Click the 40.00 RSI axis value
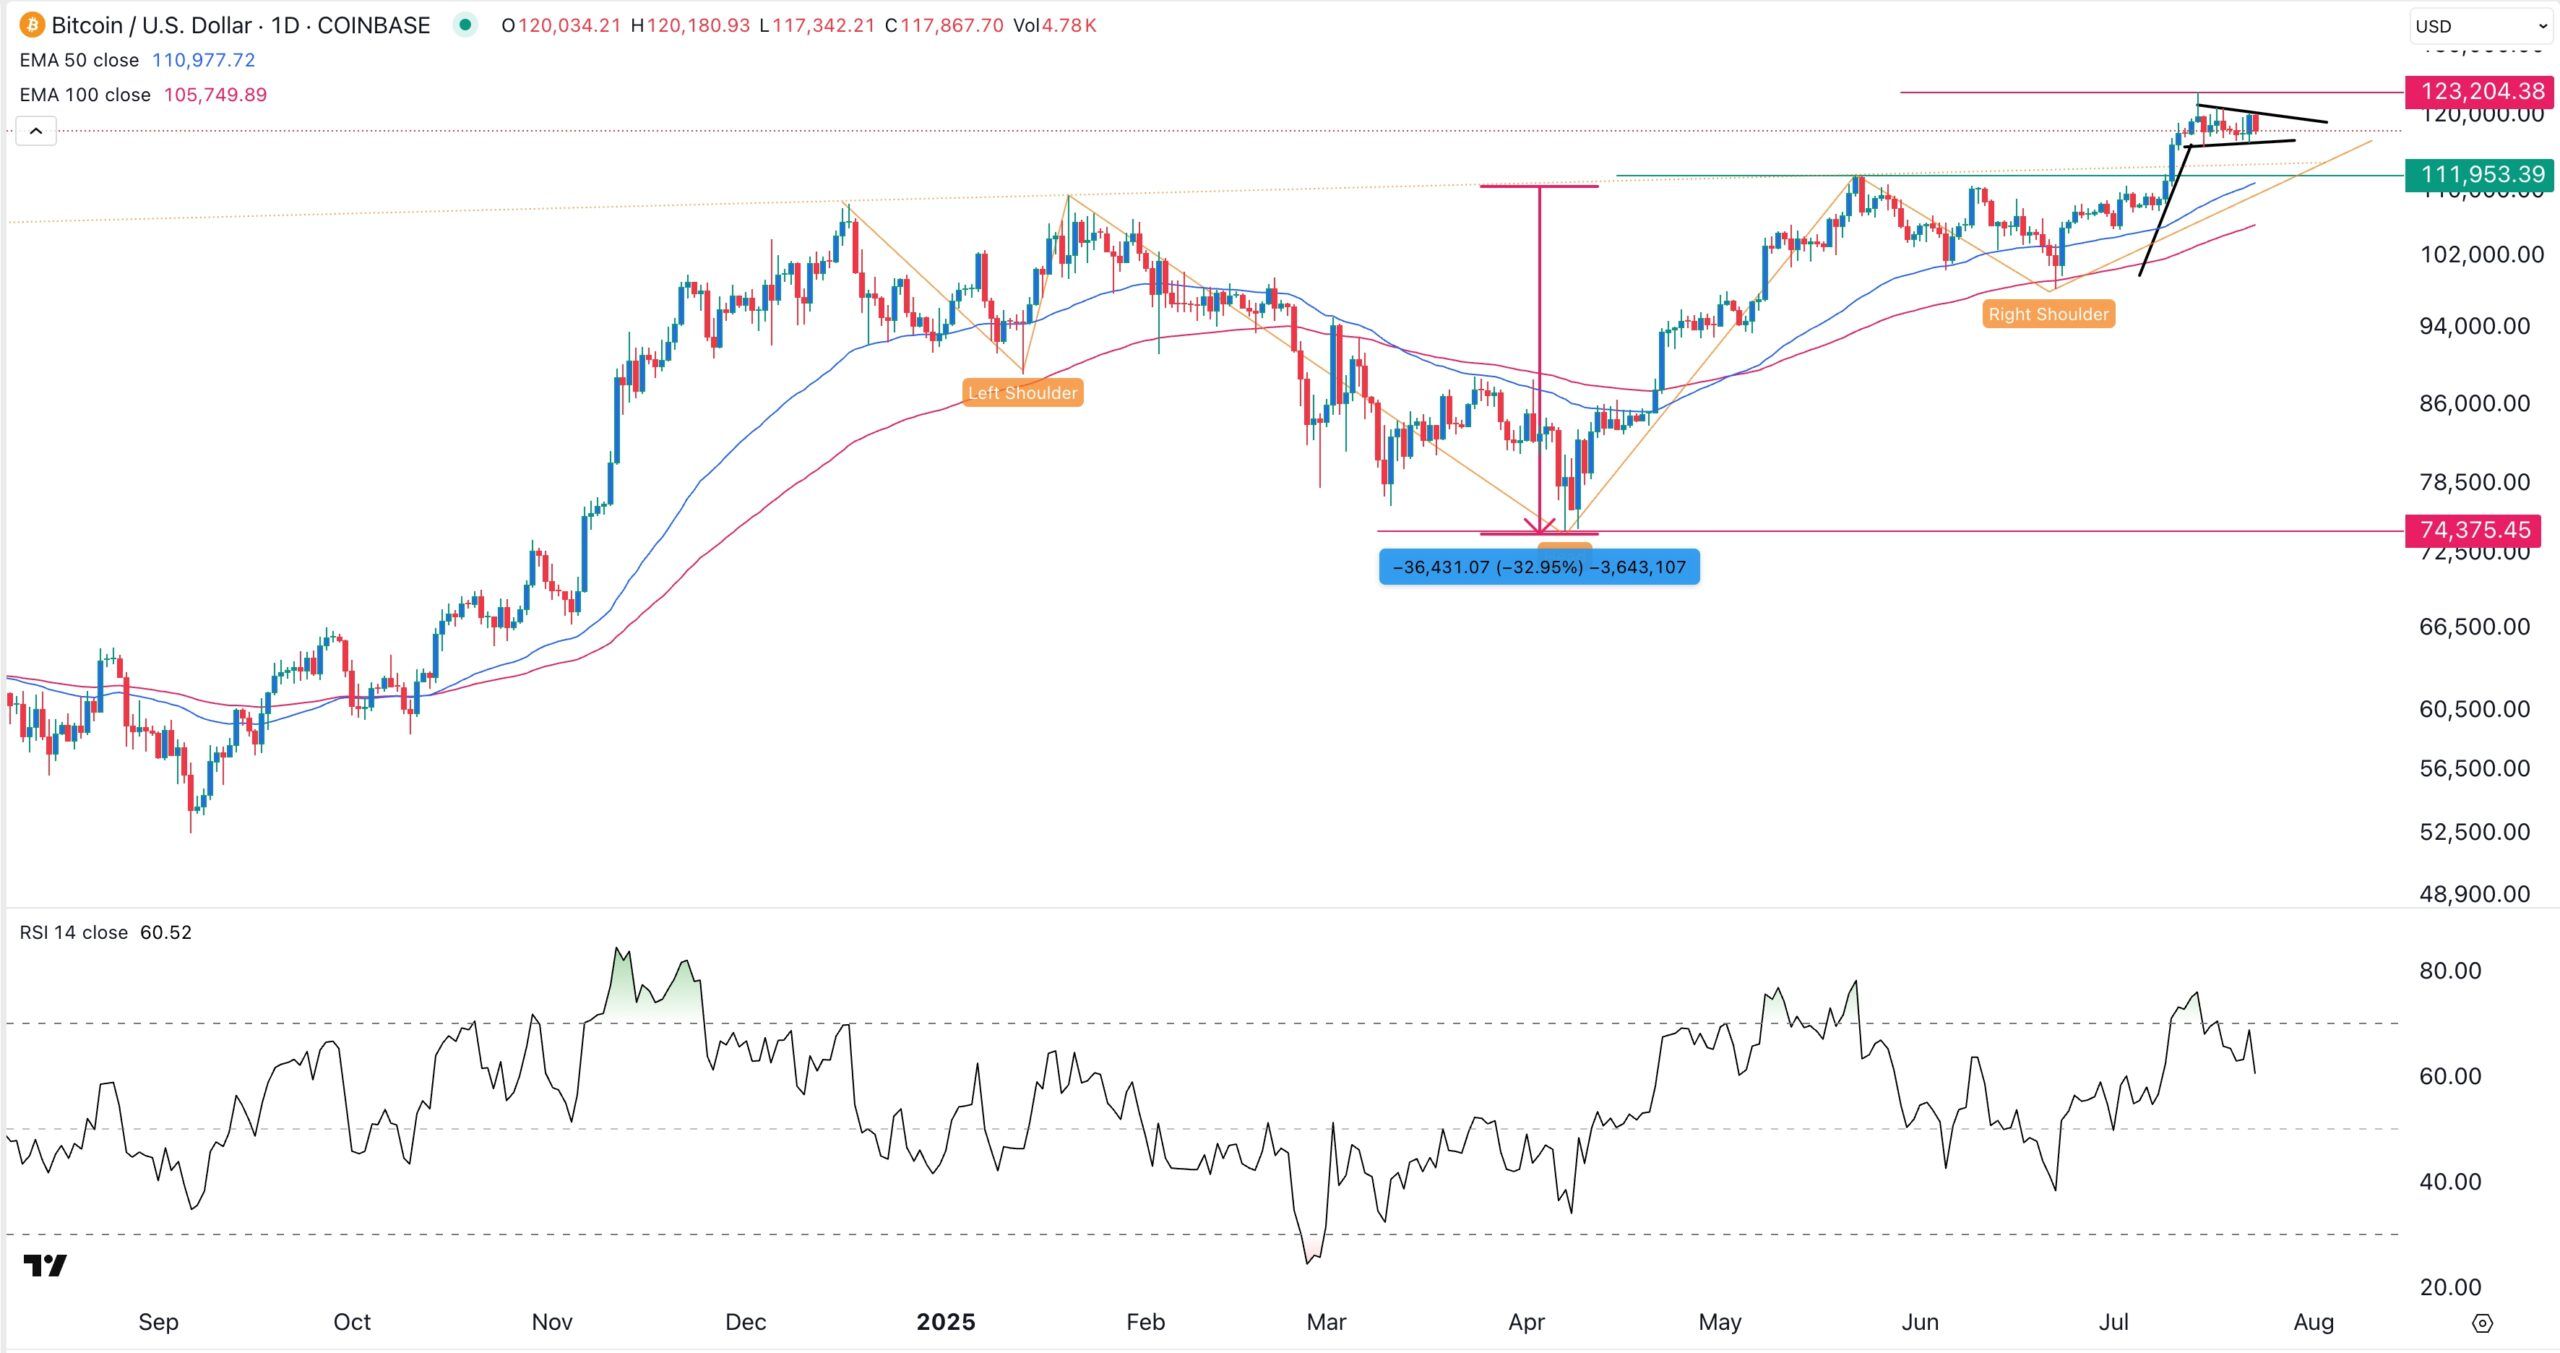Screen dimensions: 2560x1353 coord(2450,1181)
